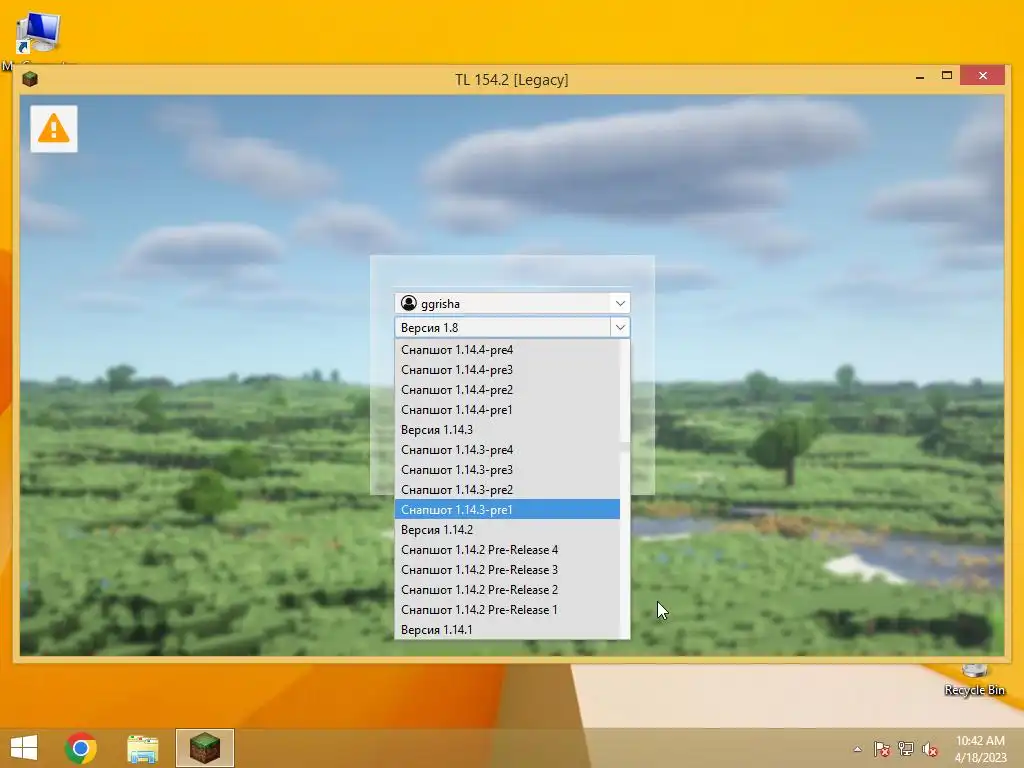
Task: Collapse the Версия 1.8 version dropdown arrow
Action: [620, 327]
